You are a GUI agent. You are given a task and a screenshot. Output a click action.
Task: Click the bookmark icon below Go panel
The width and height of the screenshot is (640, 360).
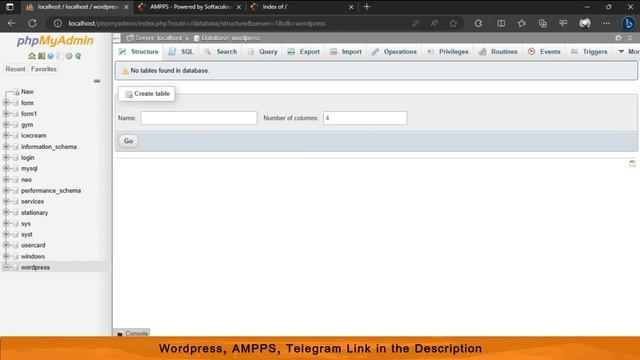632,164
